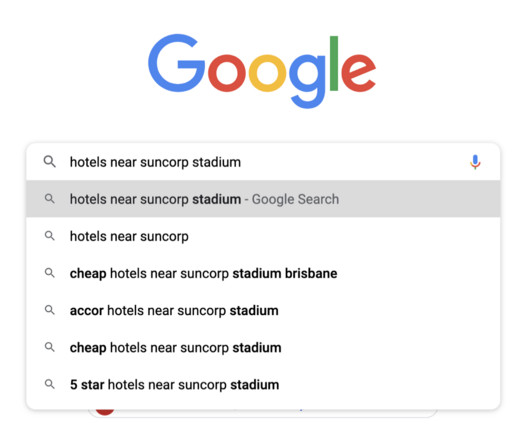Click magnifier icon beside 'cheap hotels stadium brisbane'
Screen dimensions: 530x442
coord(50,272)
